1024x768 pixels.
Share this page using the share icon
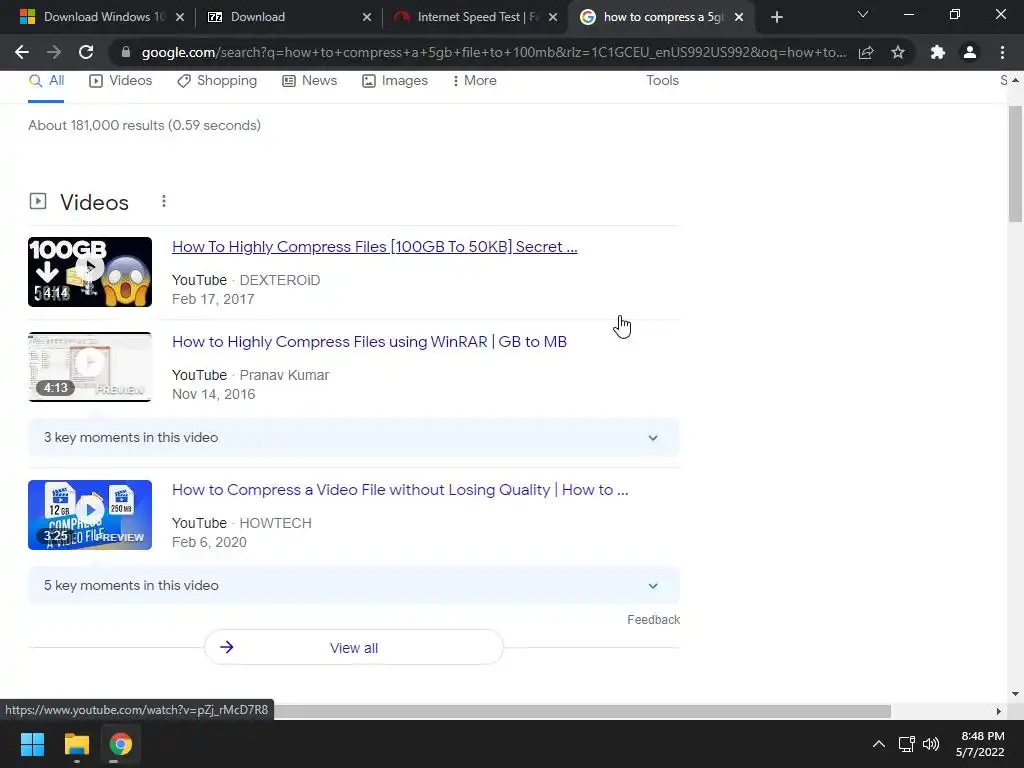[866, 52]
